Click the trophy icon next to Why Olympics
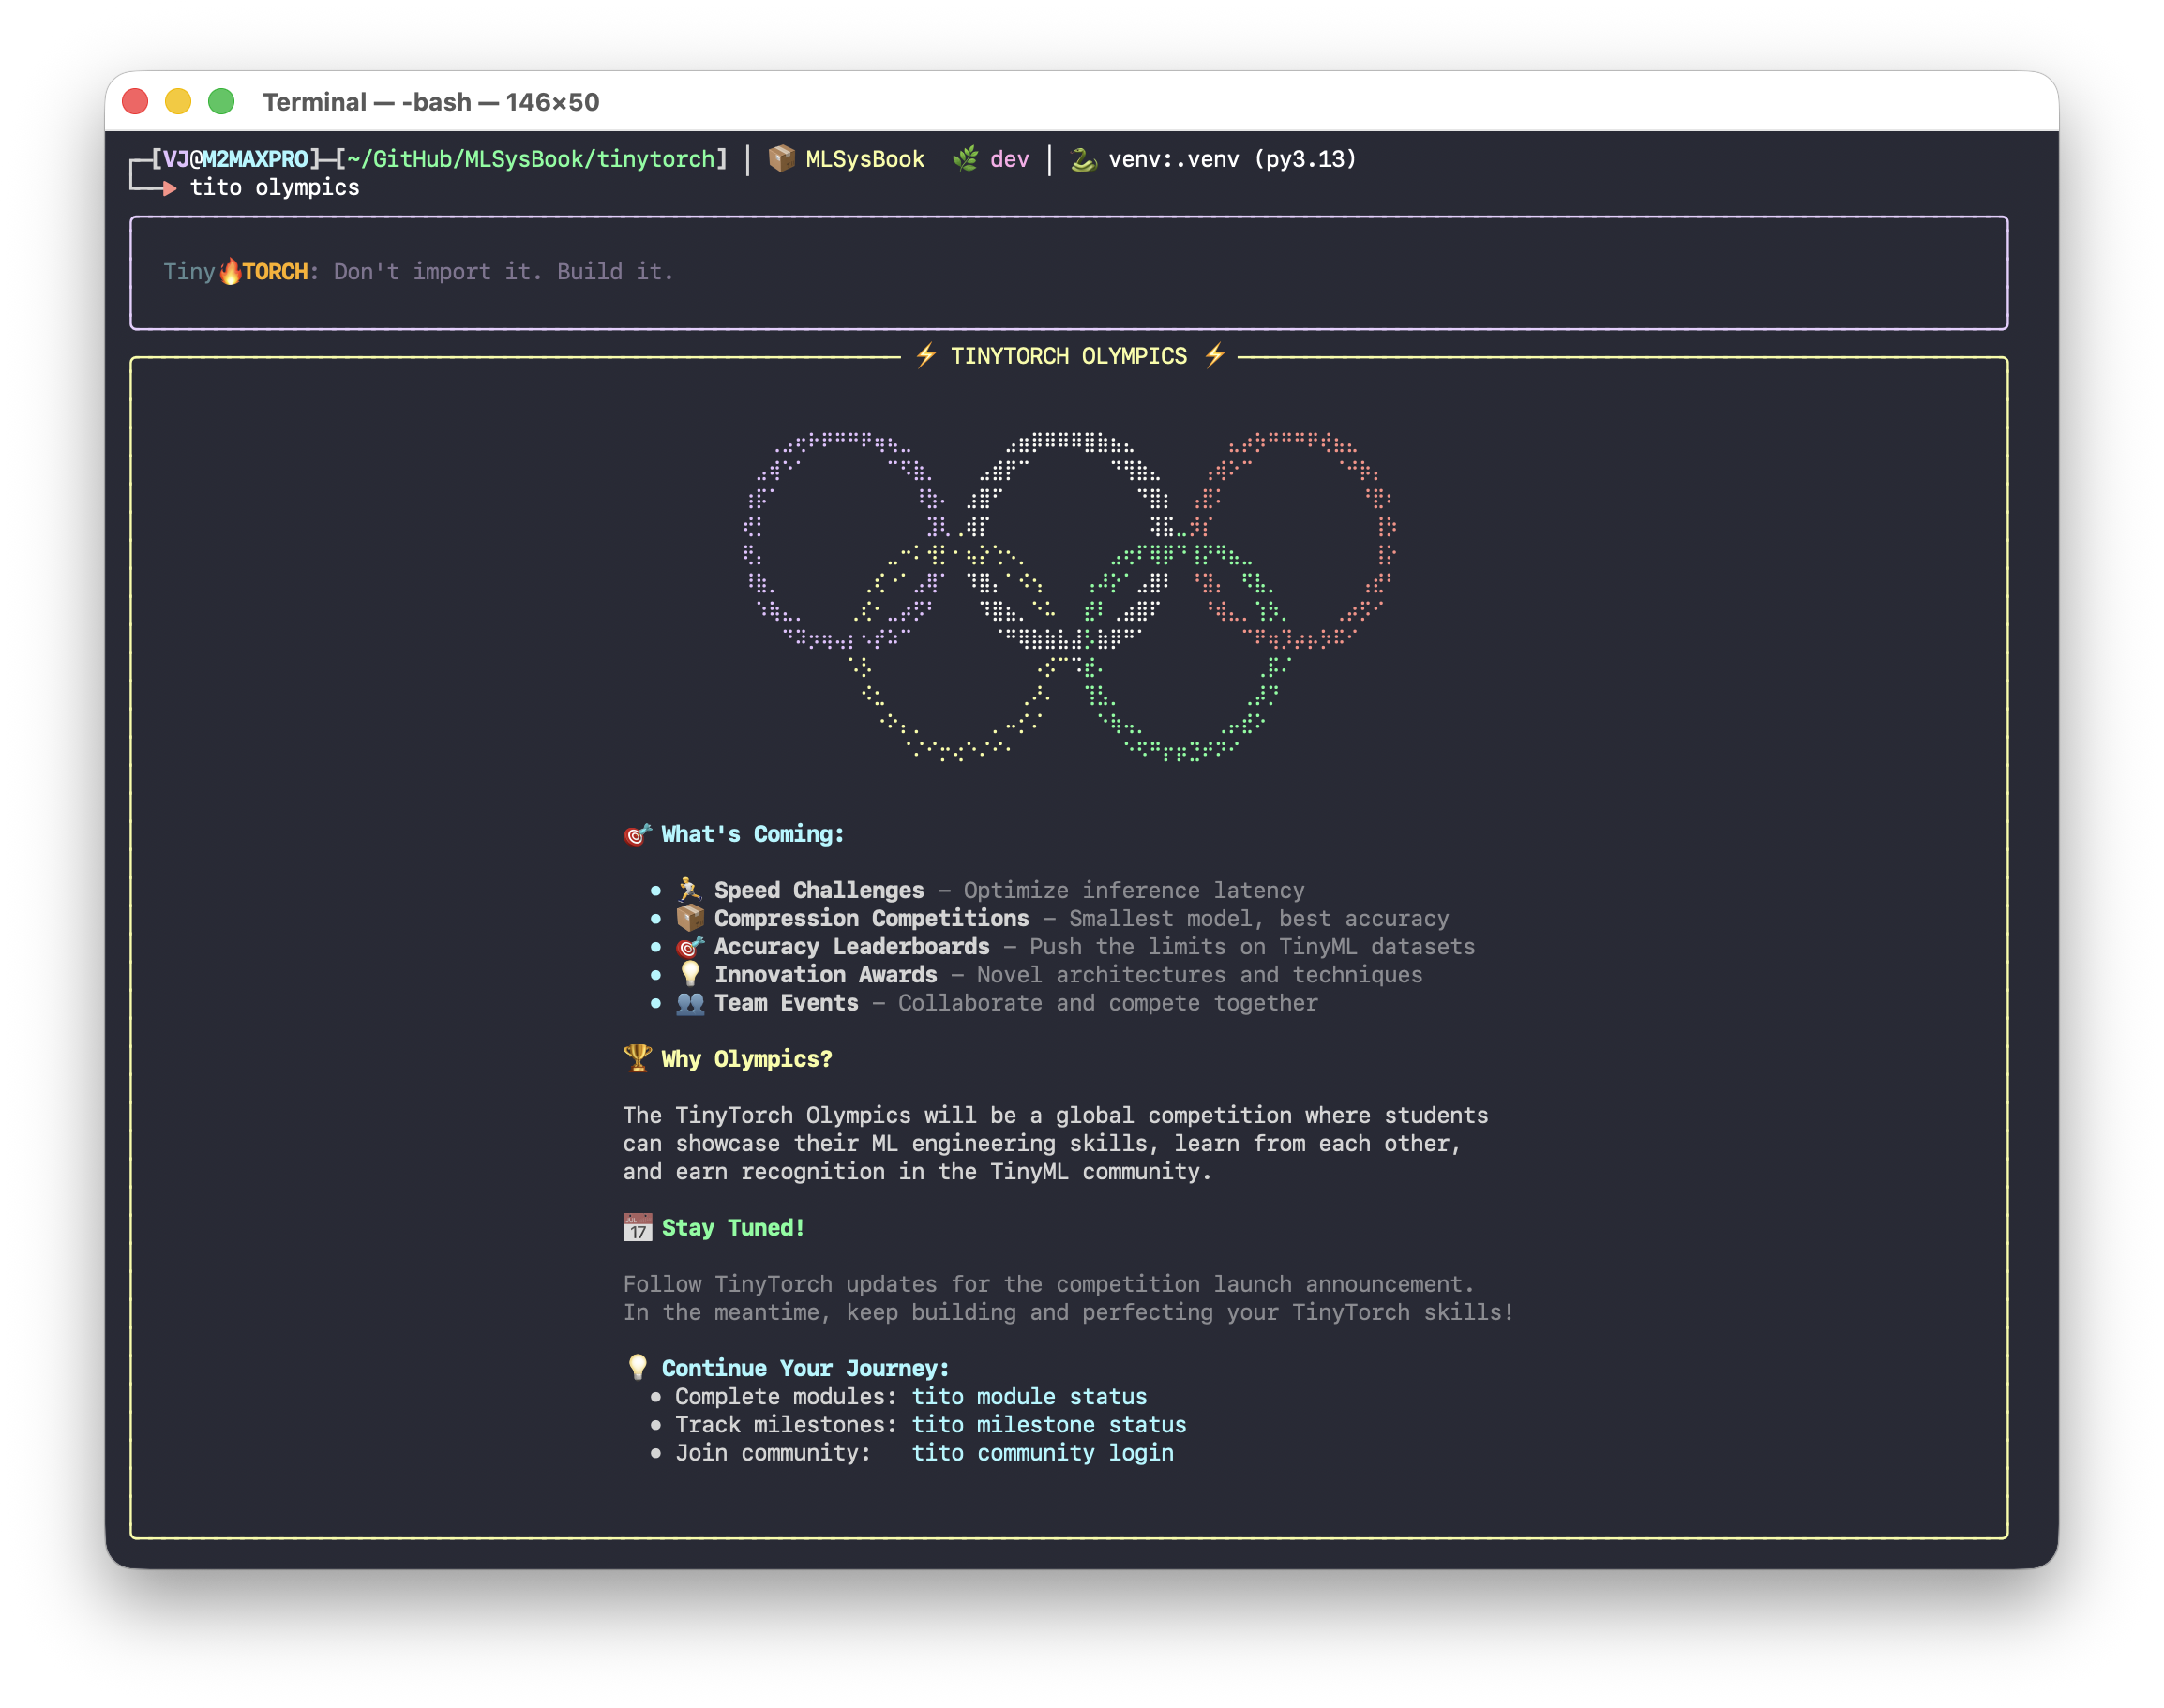Viewport: 2164px width, 1708px height. click(x=637, y=1058)
